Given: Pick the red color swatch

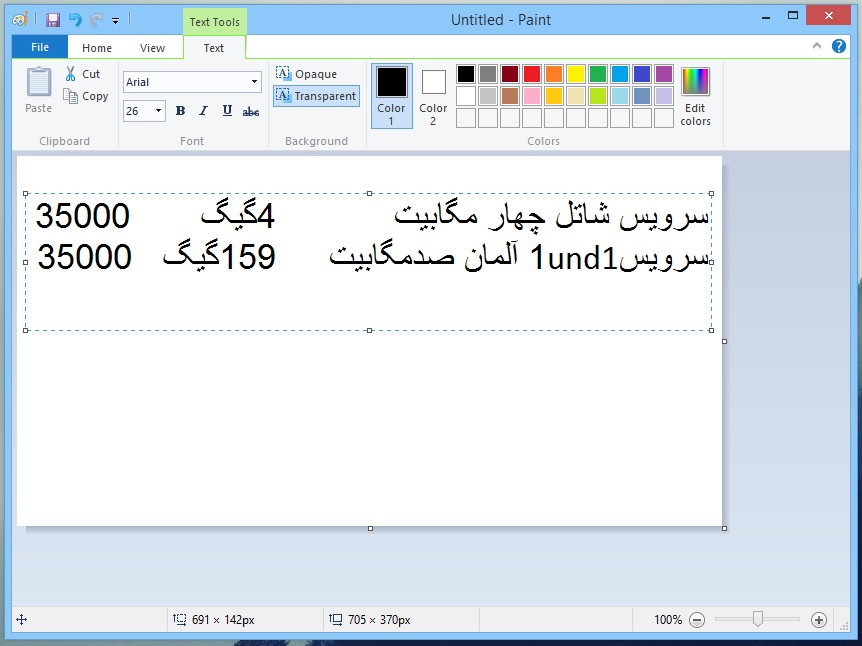Looking at the screenshot, I should click(x=532, y=74).
